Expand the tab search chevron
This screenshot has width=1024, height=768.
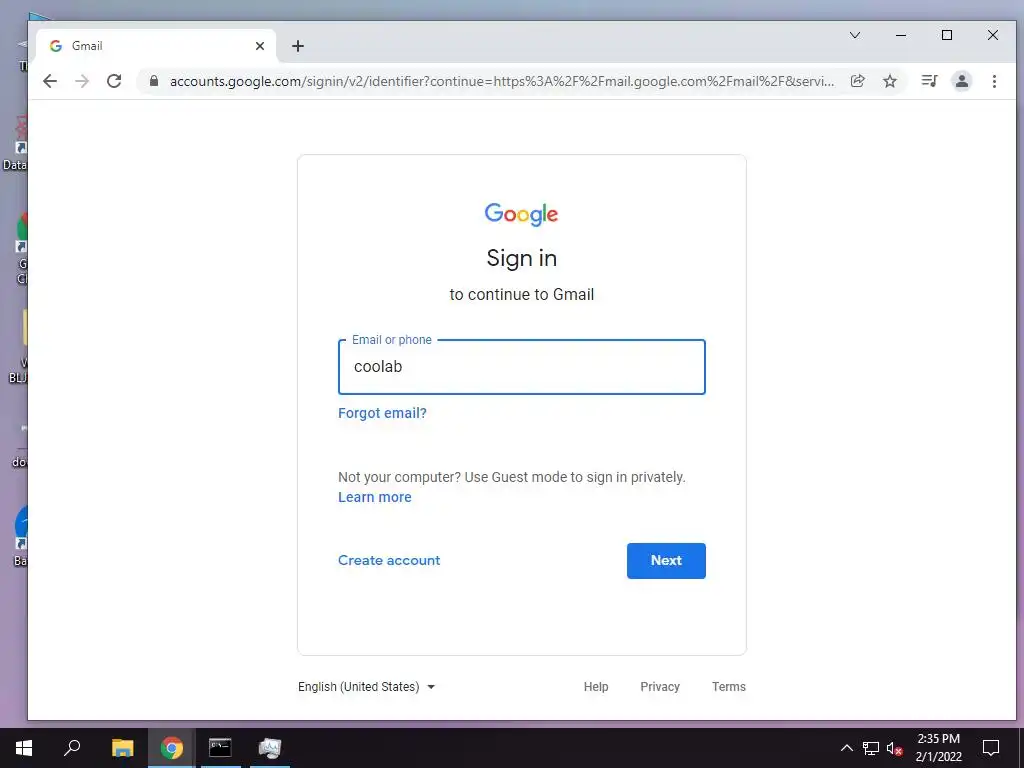tap(855, 35)
